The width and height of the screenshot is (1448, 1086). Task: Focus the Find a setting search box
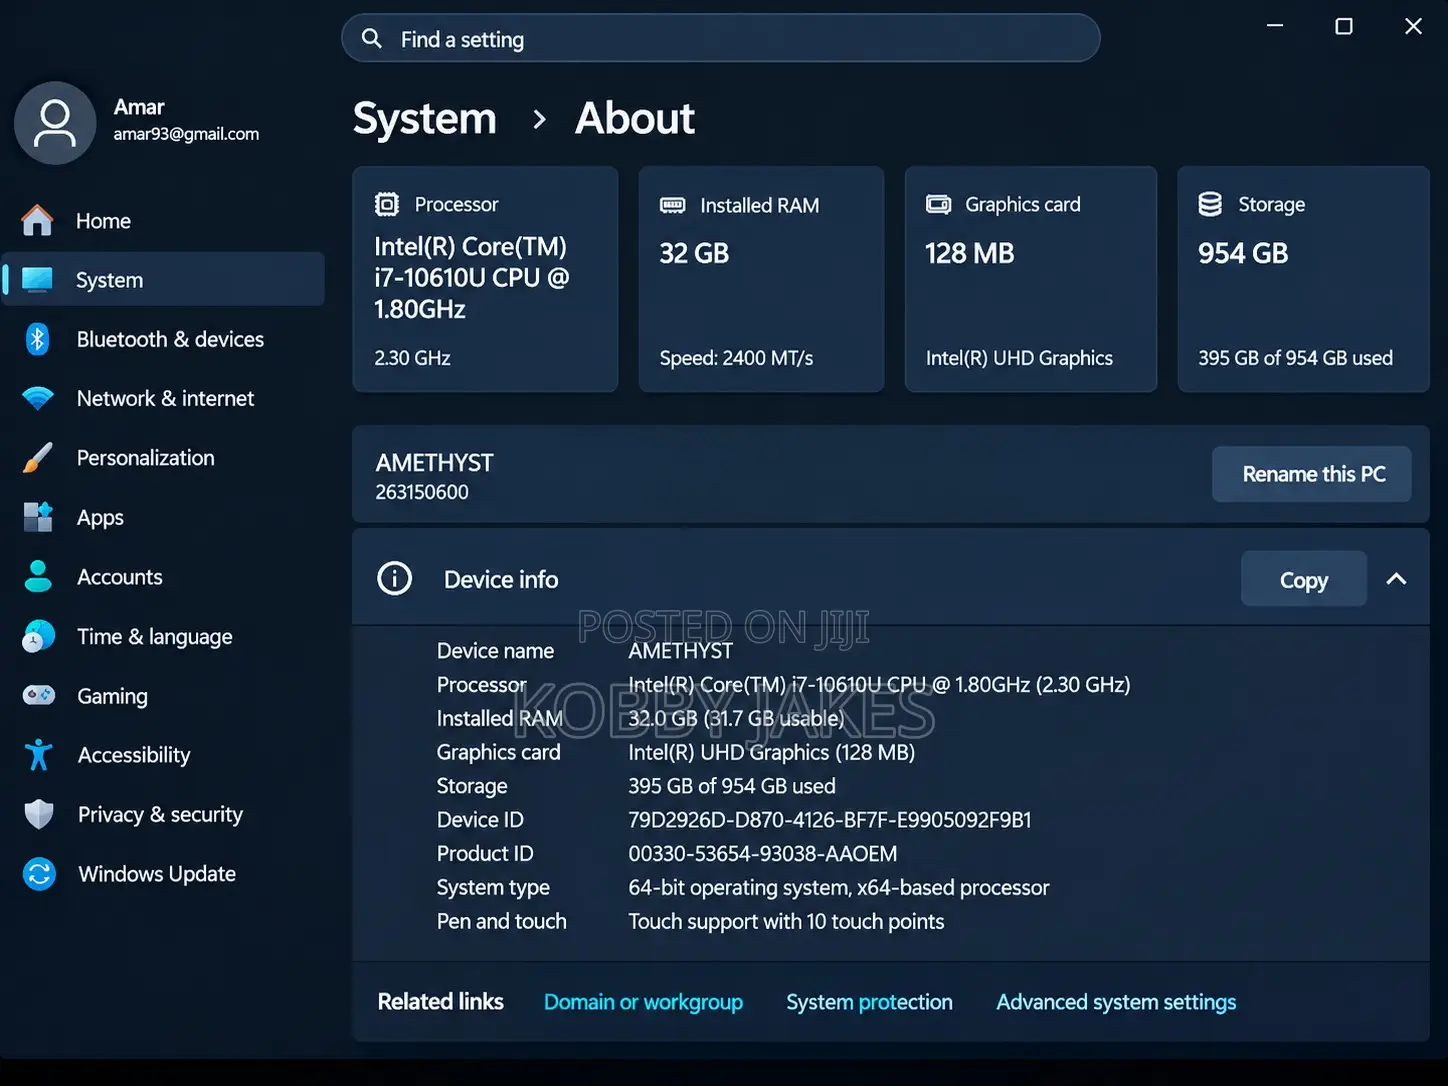click(721, 38)
